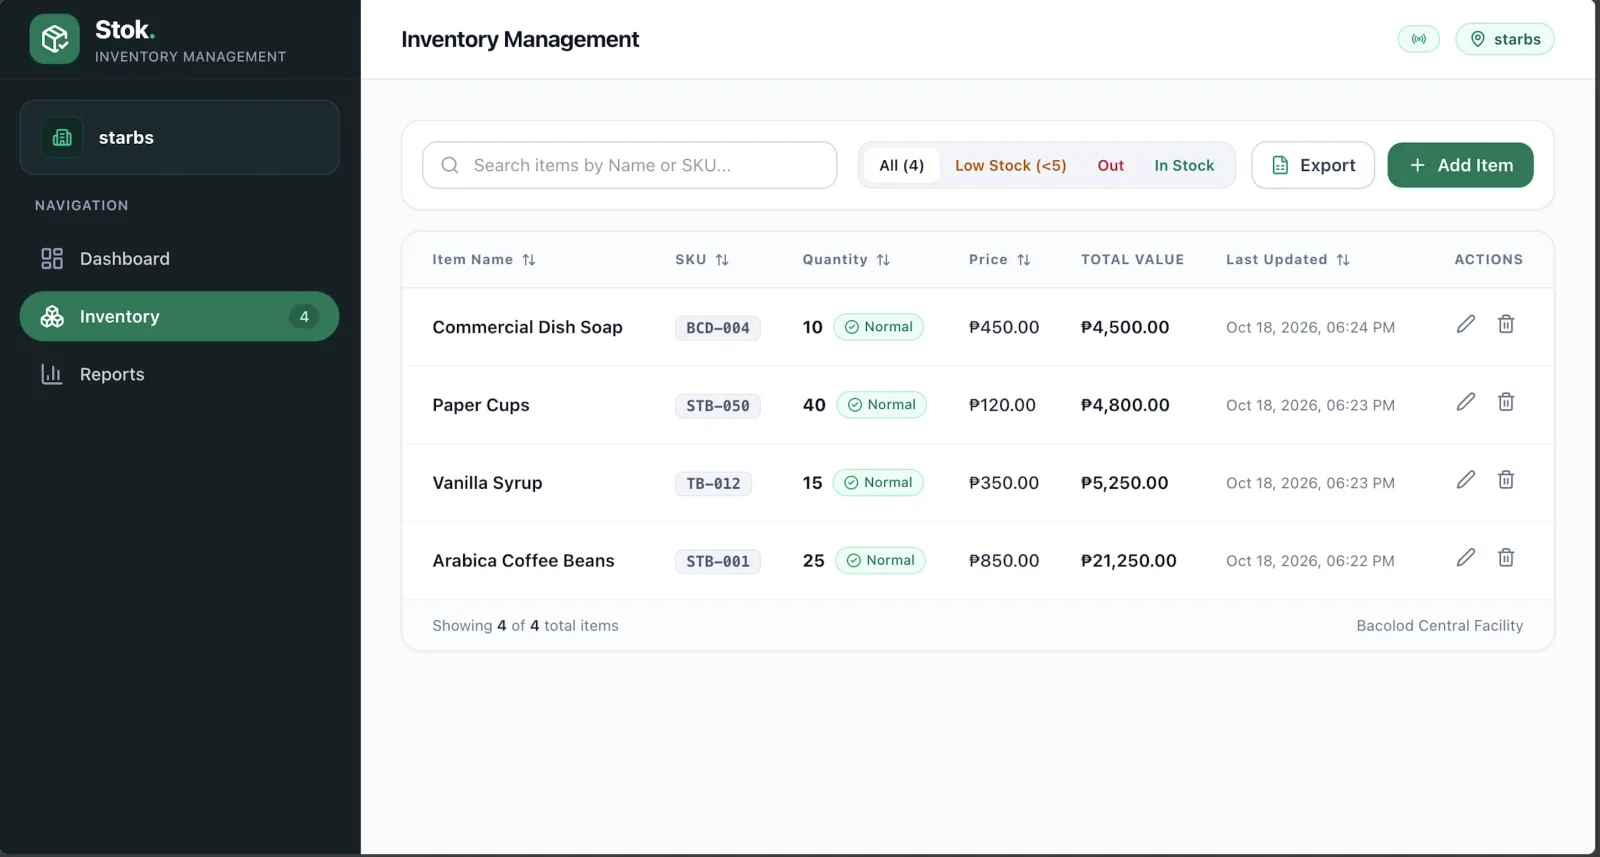Click the starbs store building icon
The image size is (1600, 857).
click(62, 138)
